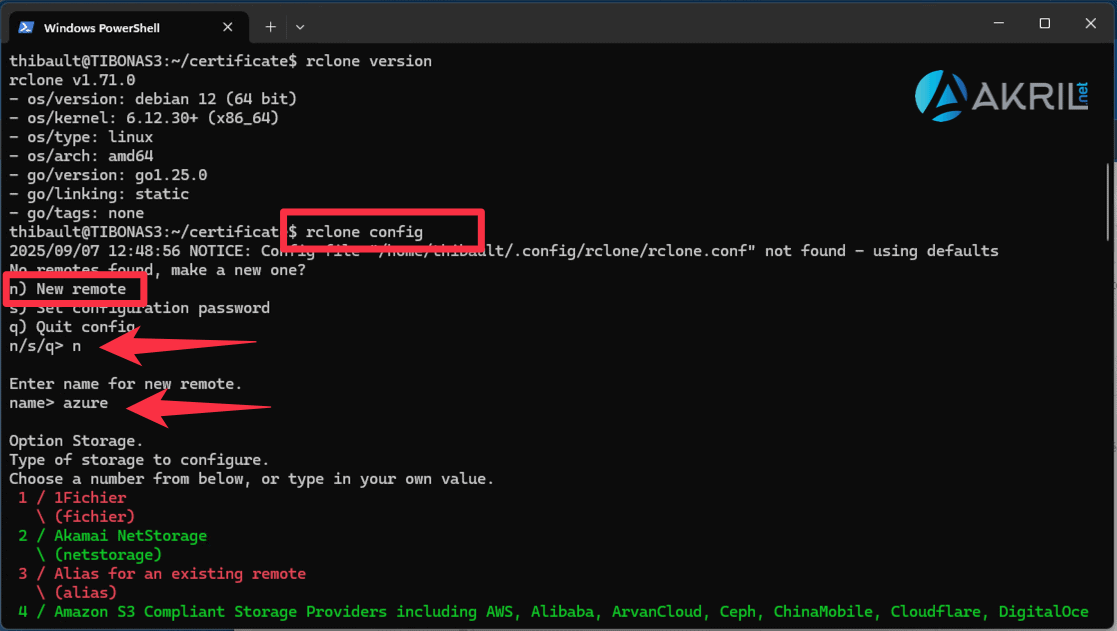This screenshot has width=1117, height=631.
Task: Click the '1 / 1Fichier' storage entry
Action: coord(72,498)
